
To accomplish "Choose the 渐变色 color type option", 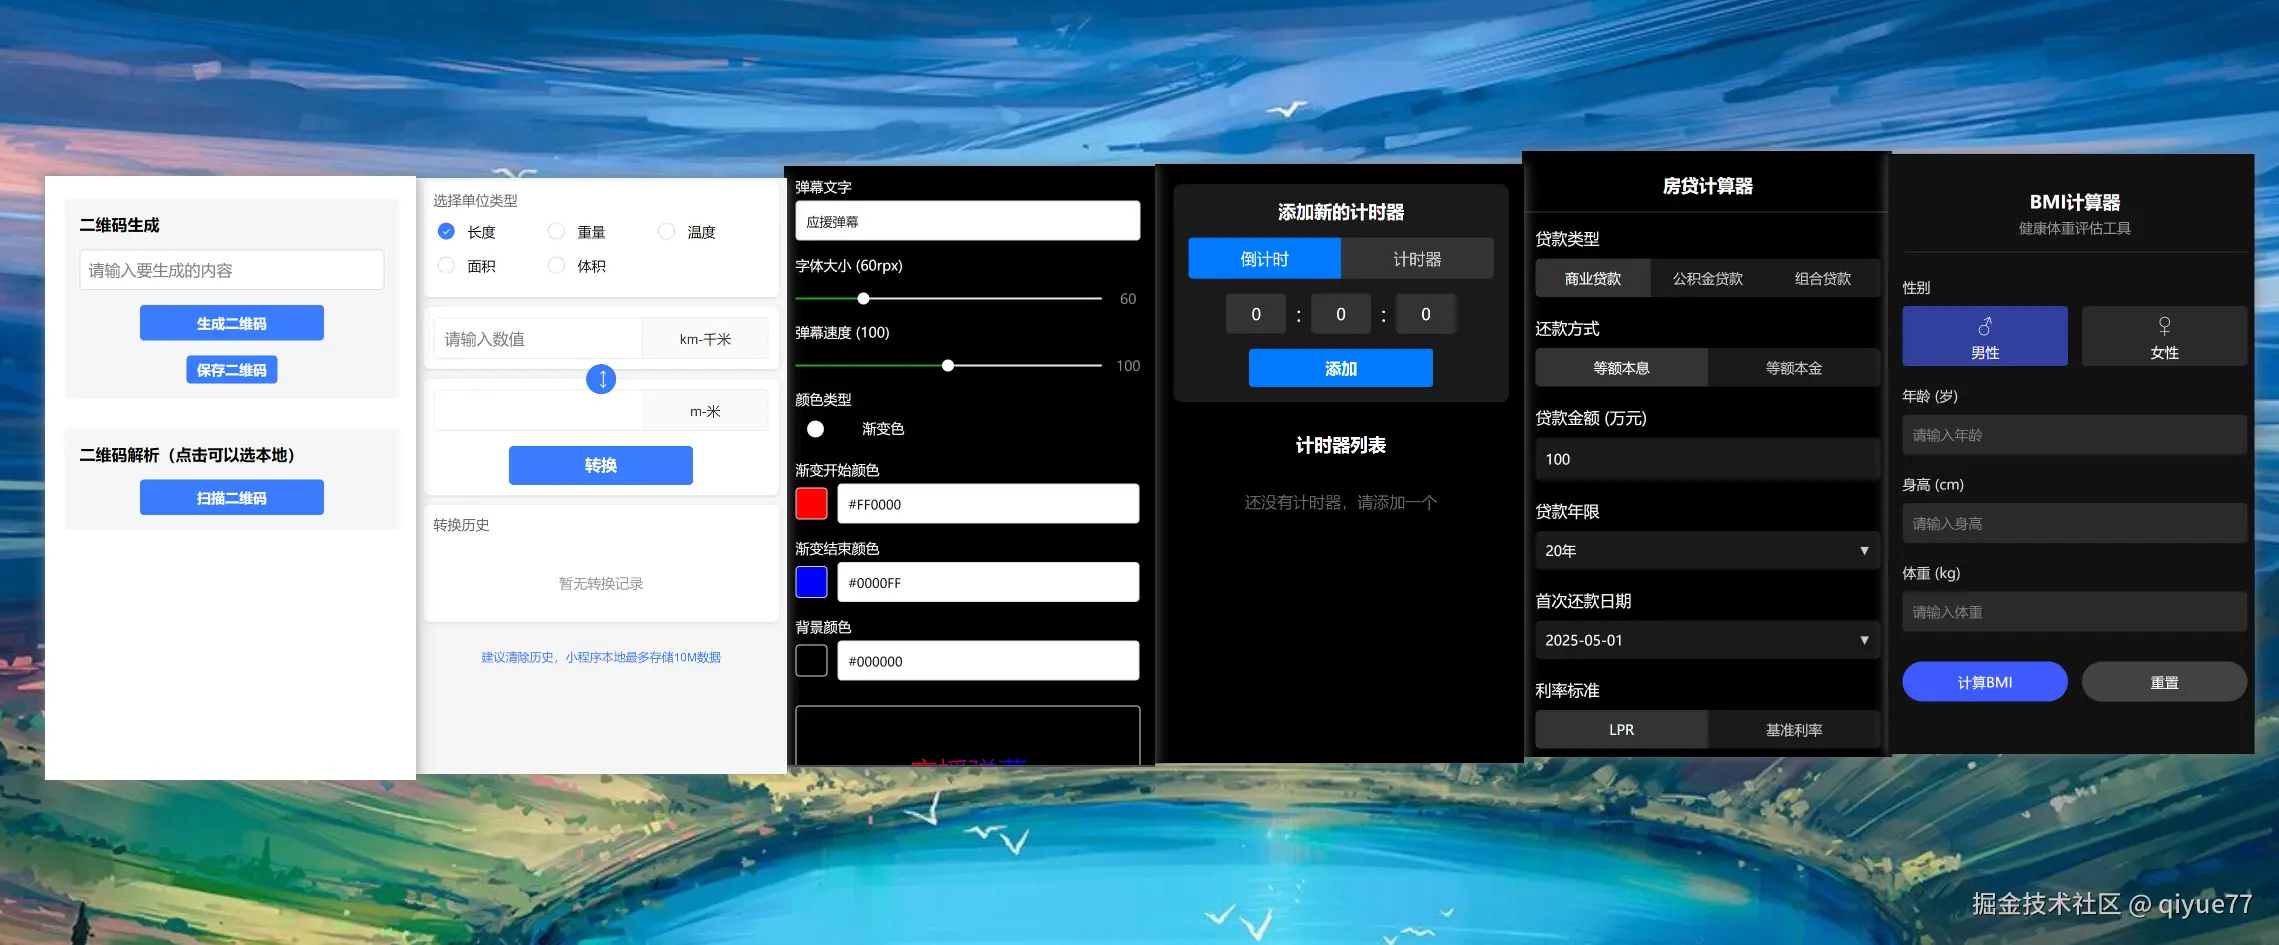I will pyautogui.click(x=815, y=428).
